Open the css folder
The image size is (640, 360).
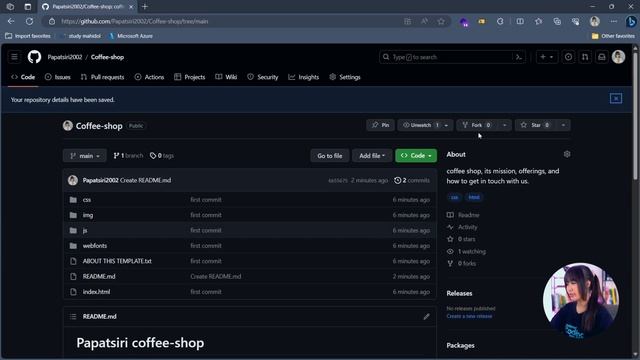(87, 200)
